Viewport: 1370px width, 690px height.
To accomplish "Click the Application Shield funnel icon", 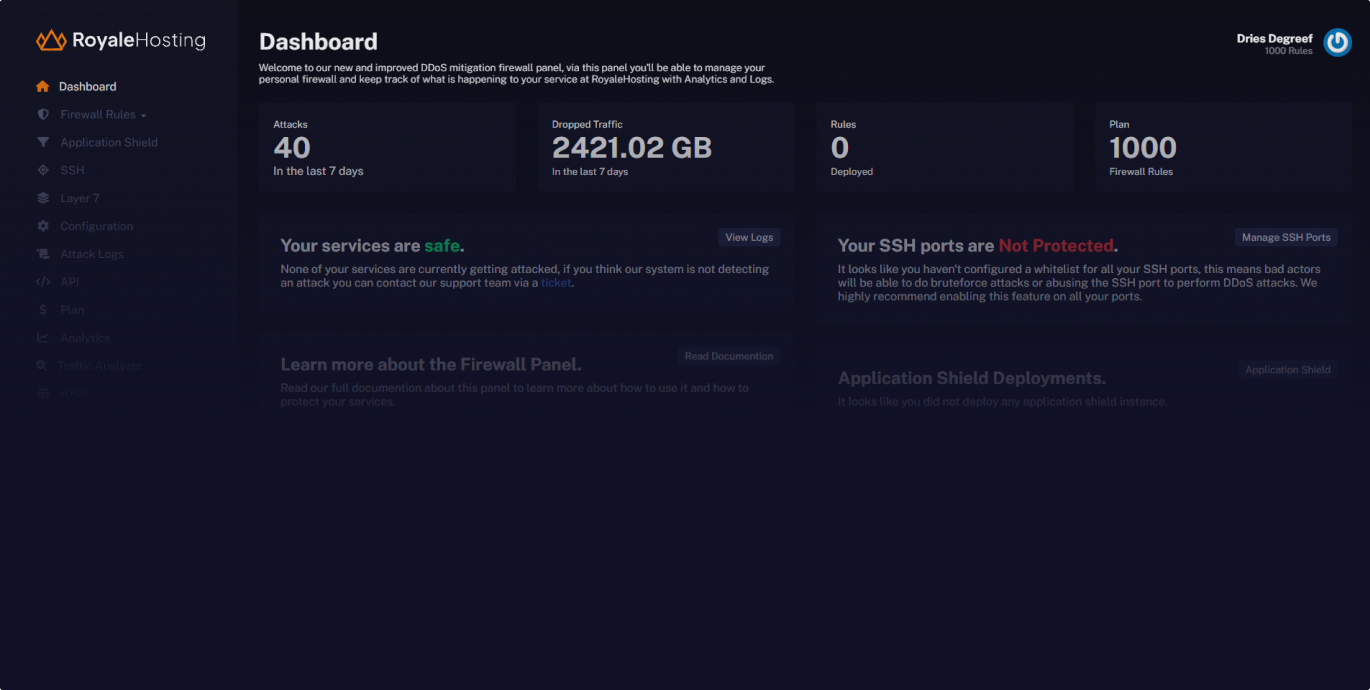I will coord(43,143).
